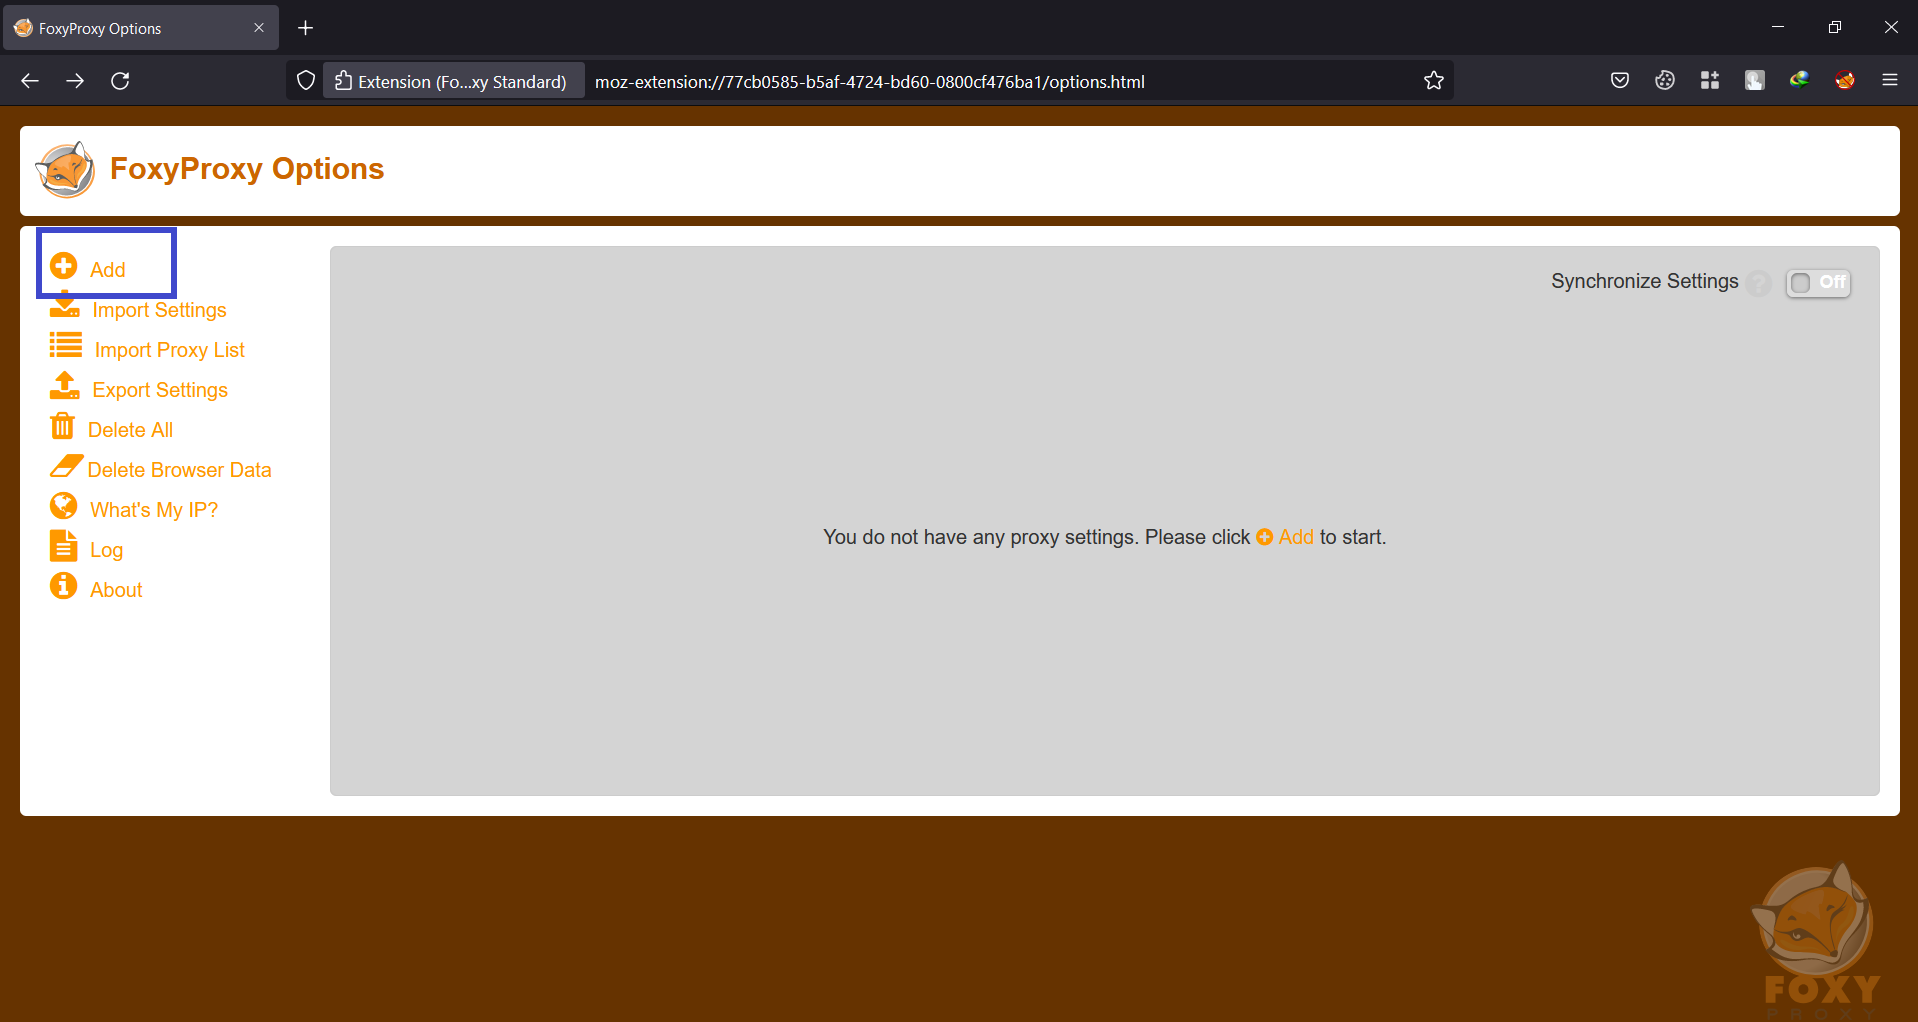Open the FoxyProxy toolbar extension icon
Image resolution: width=1918 pixels, height=1022 pixels.
[x=1845, y=81]
